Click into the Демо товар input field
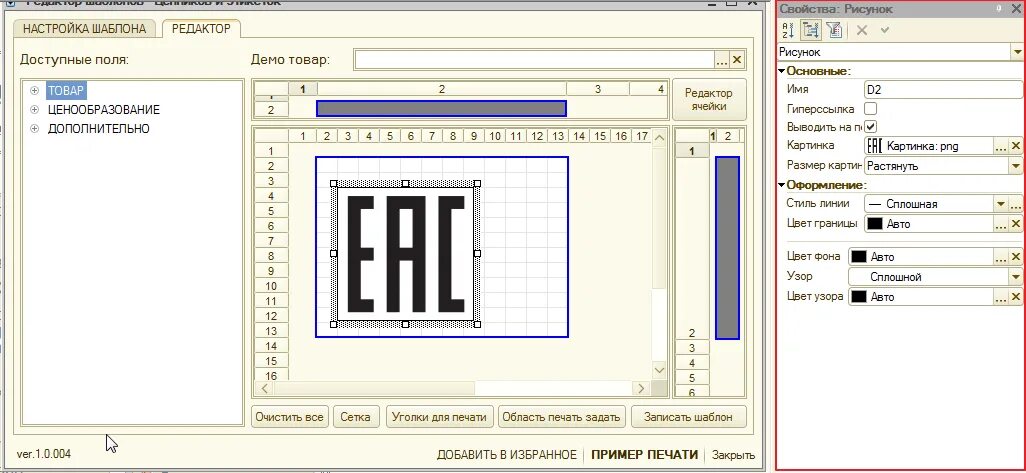Screen dimensions: 1026x473 pos(534,60)
